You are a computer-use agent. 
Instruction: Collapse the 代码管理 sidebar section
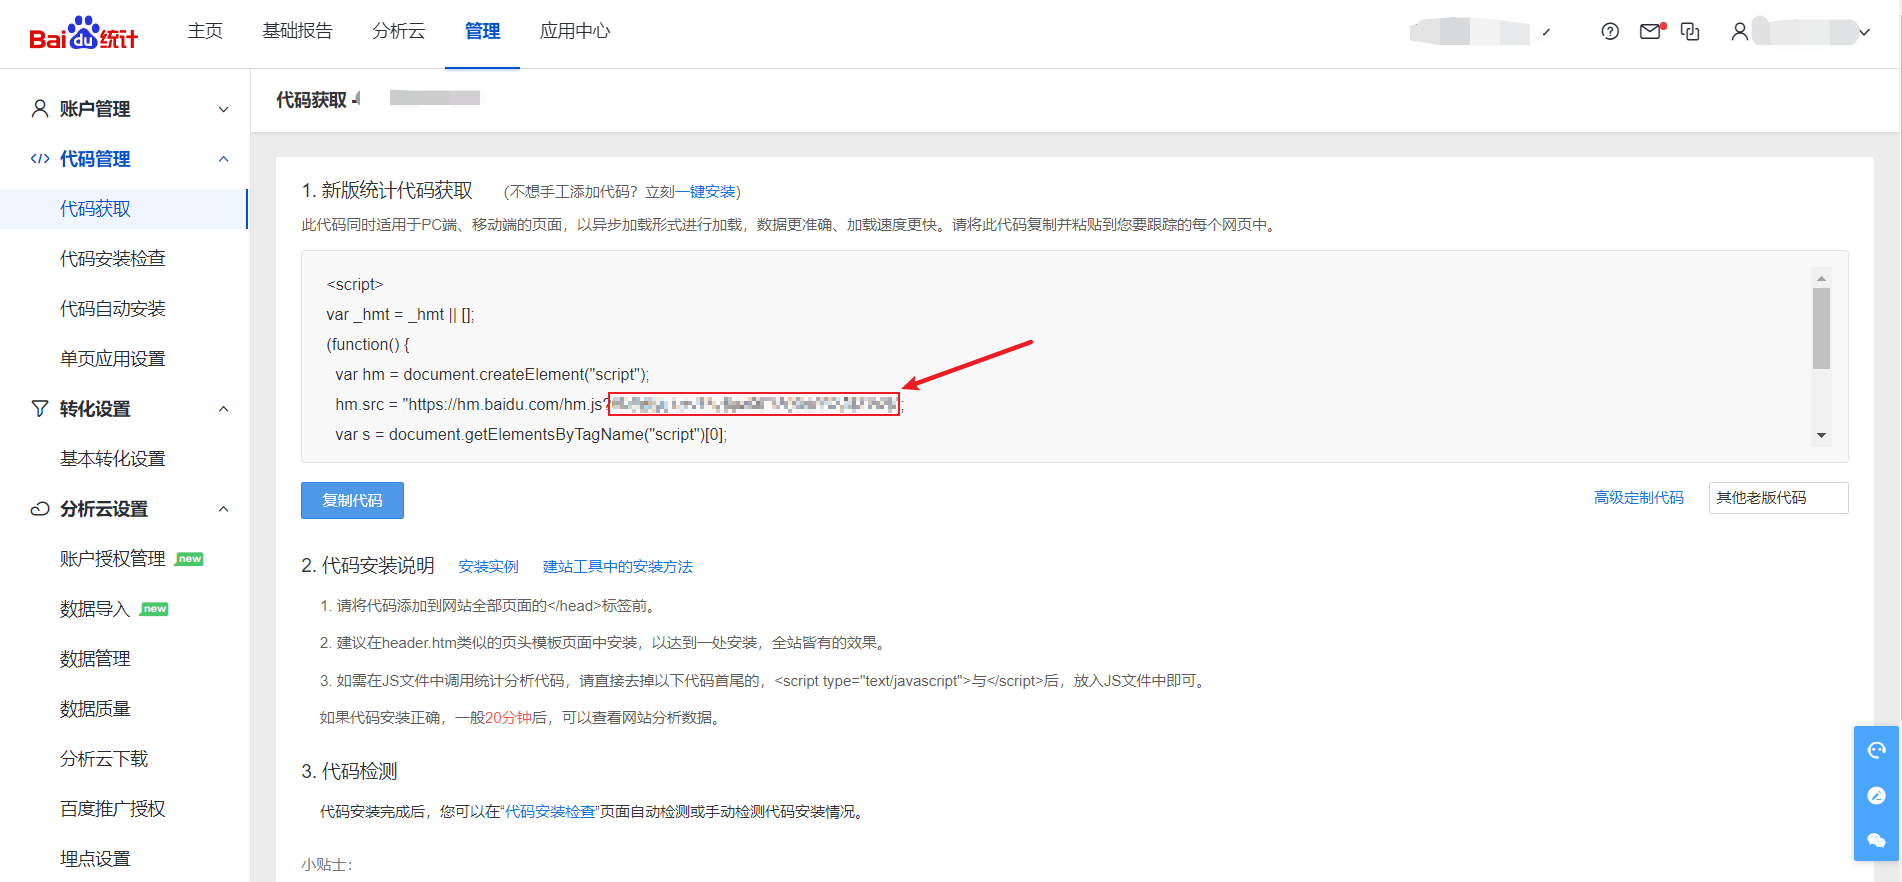coord(223,159)
